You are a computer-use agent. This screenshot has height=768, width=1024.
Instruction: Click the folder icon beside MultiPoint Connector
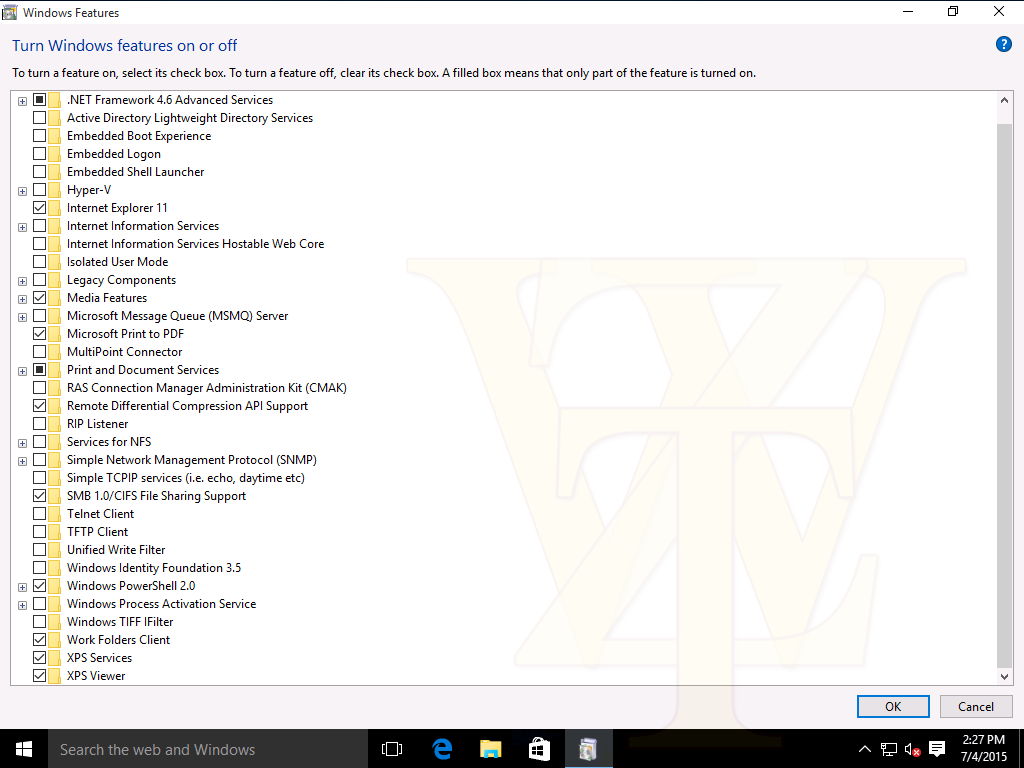(54, 352)
